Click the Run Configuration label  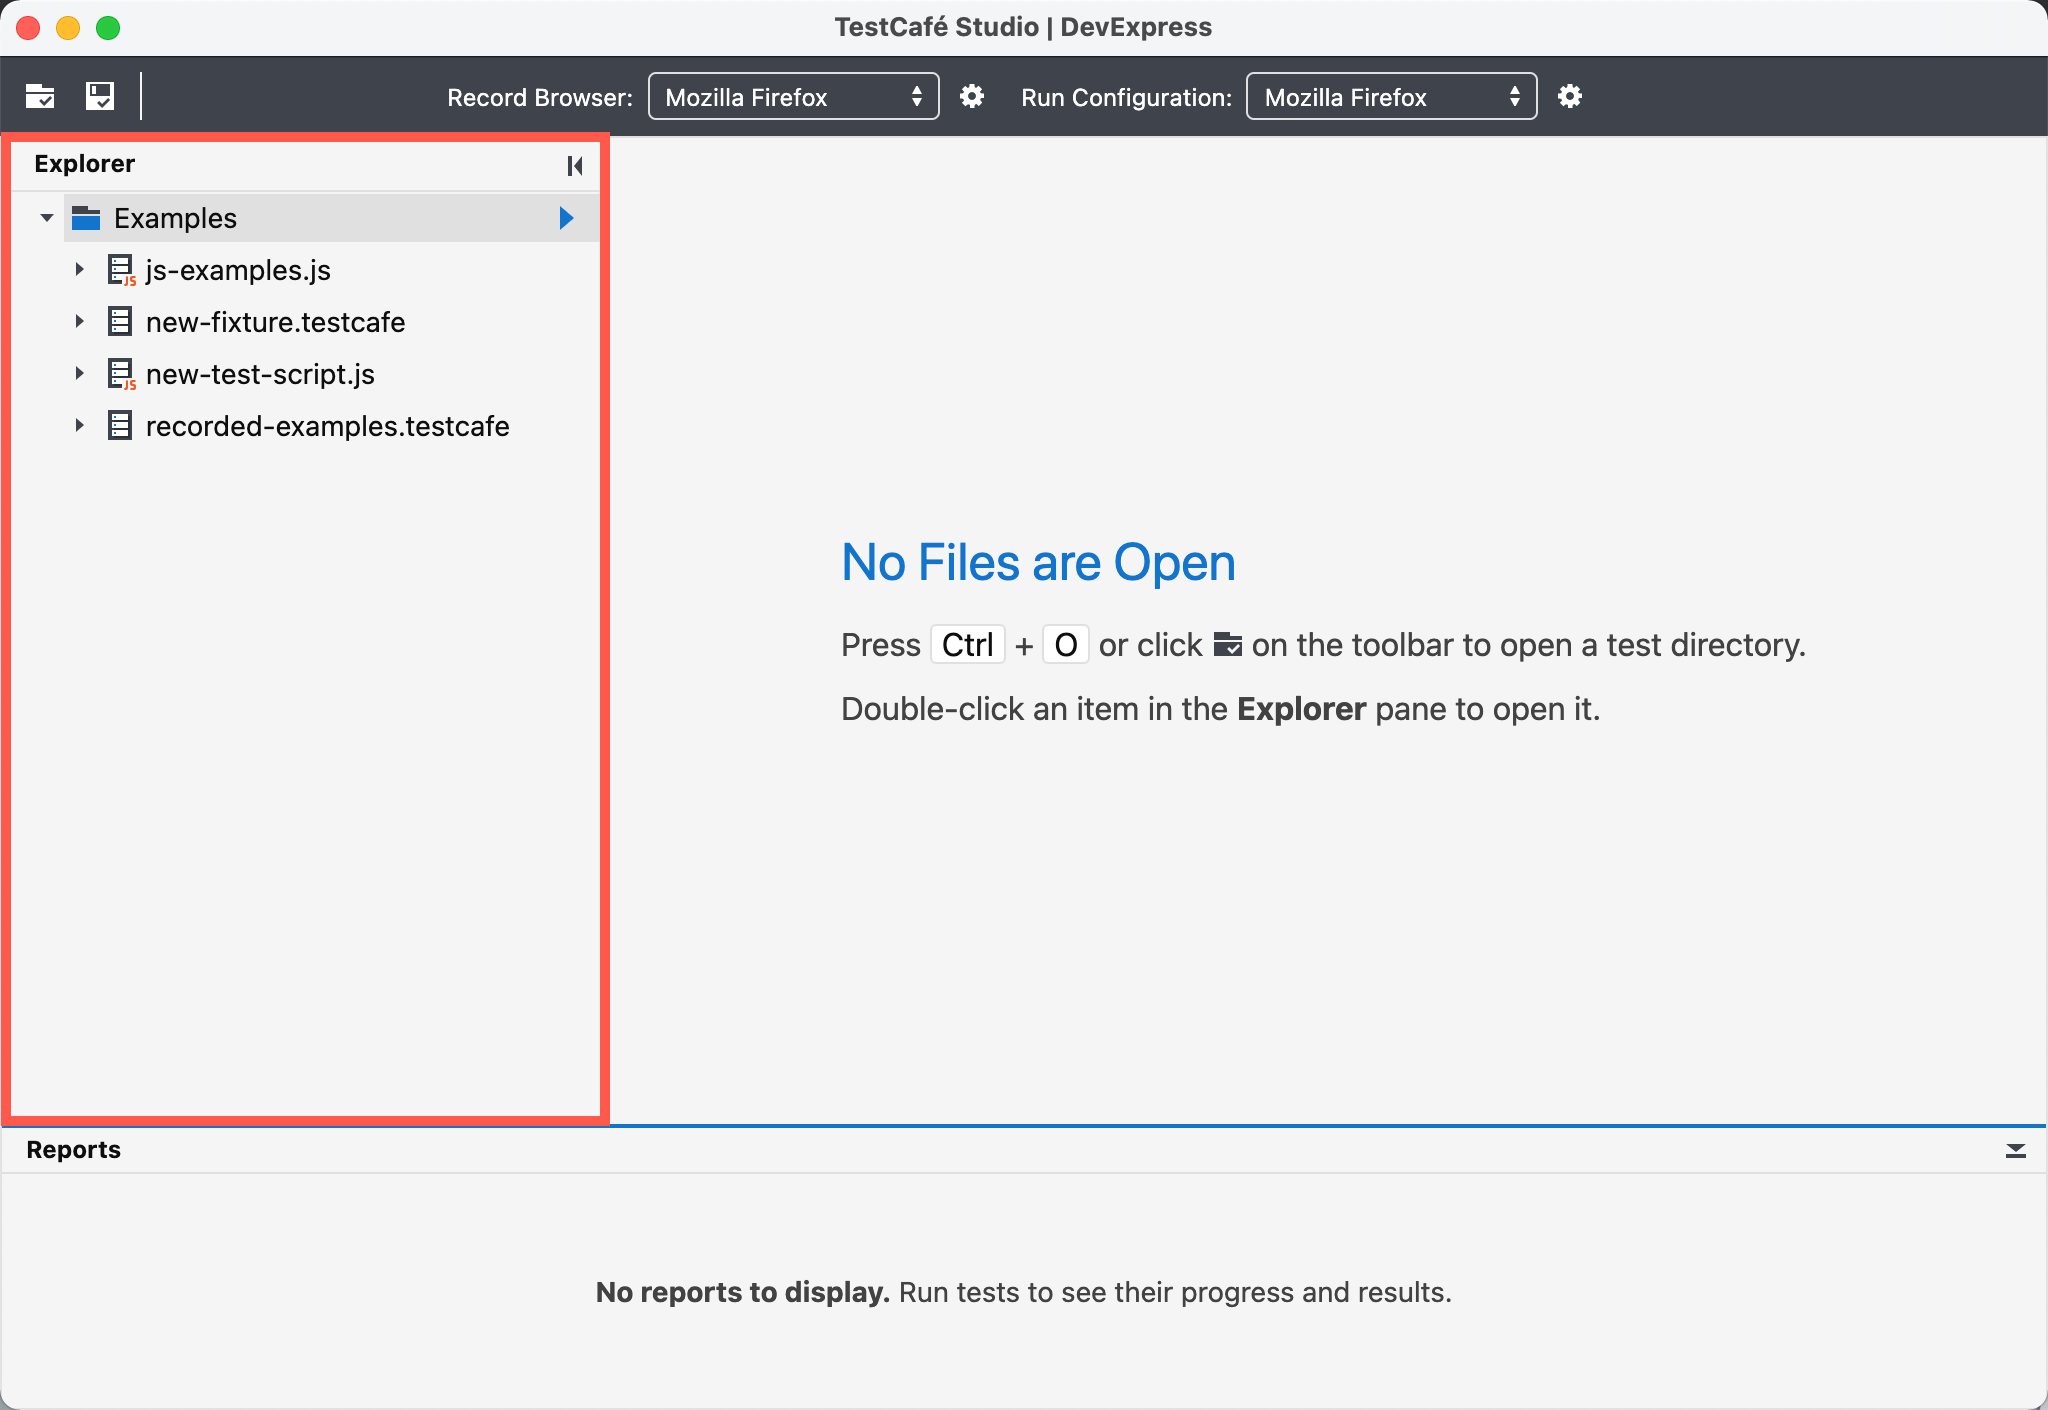coord(1126,97)
